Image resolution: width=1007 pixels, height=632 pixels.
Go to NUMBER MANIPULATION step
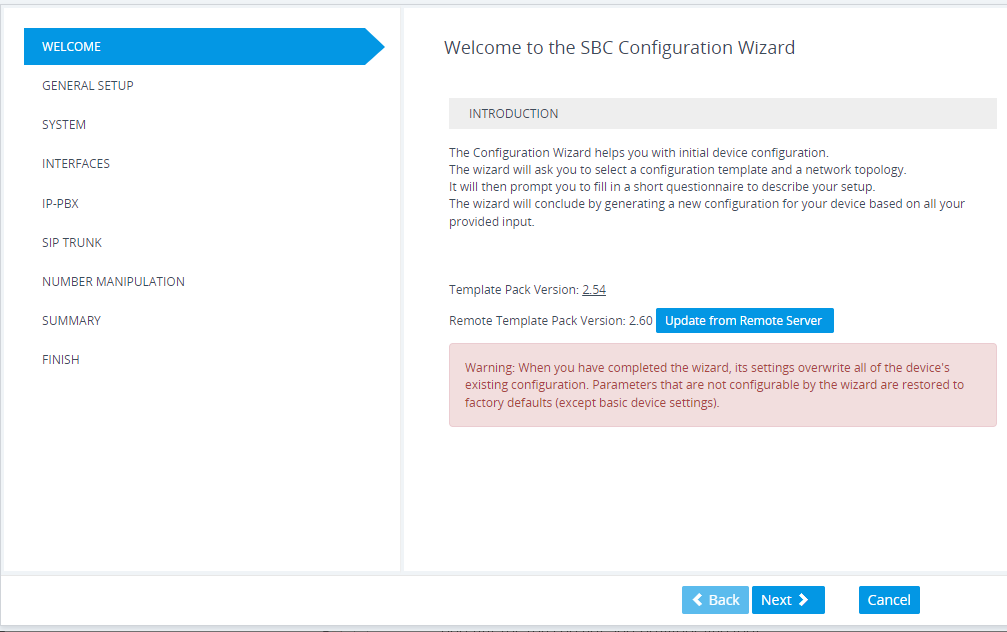tap(113, 281)
